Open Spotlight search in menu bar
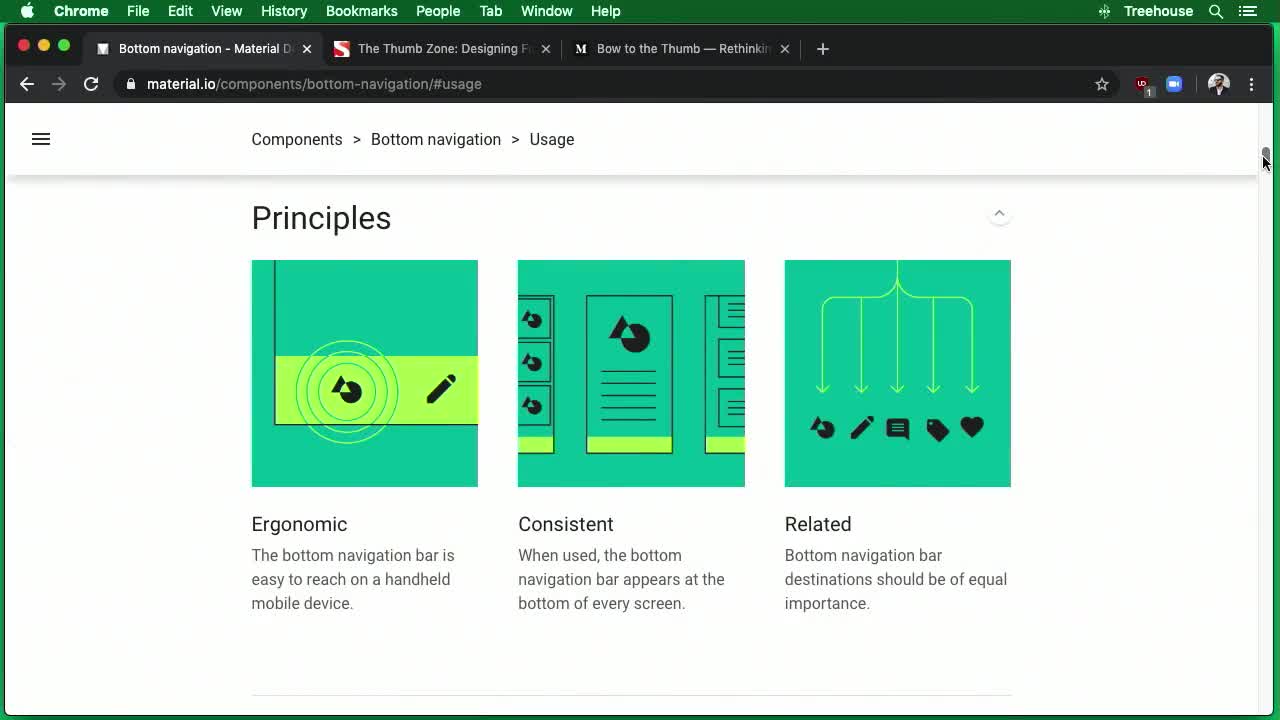This screenshot has width=1280, height=720. [x=1216, y=11]
